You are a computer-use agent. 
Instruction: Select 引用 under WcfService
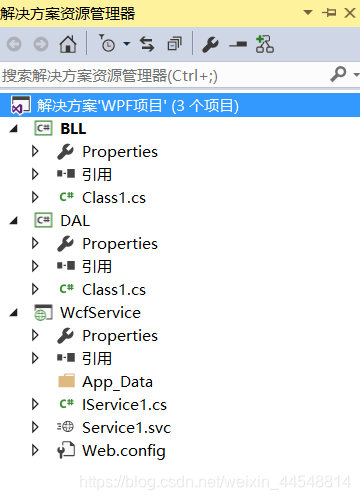[97, 359]
